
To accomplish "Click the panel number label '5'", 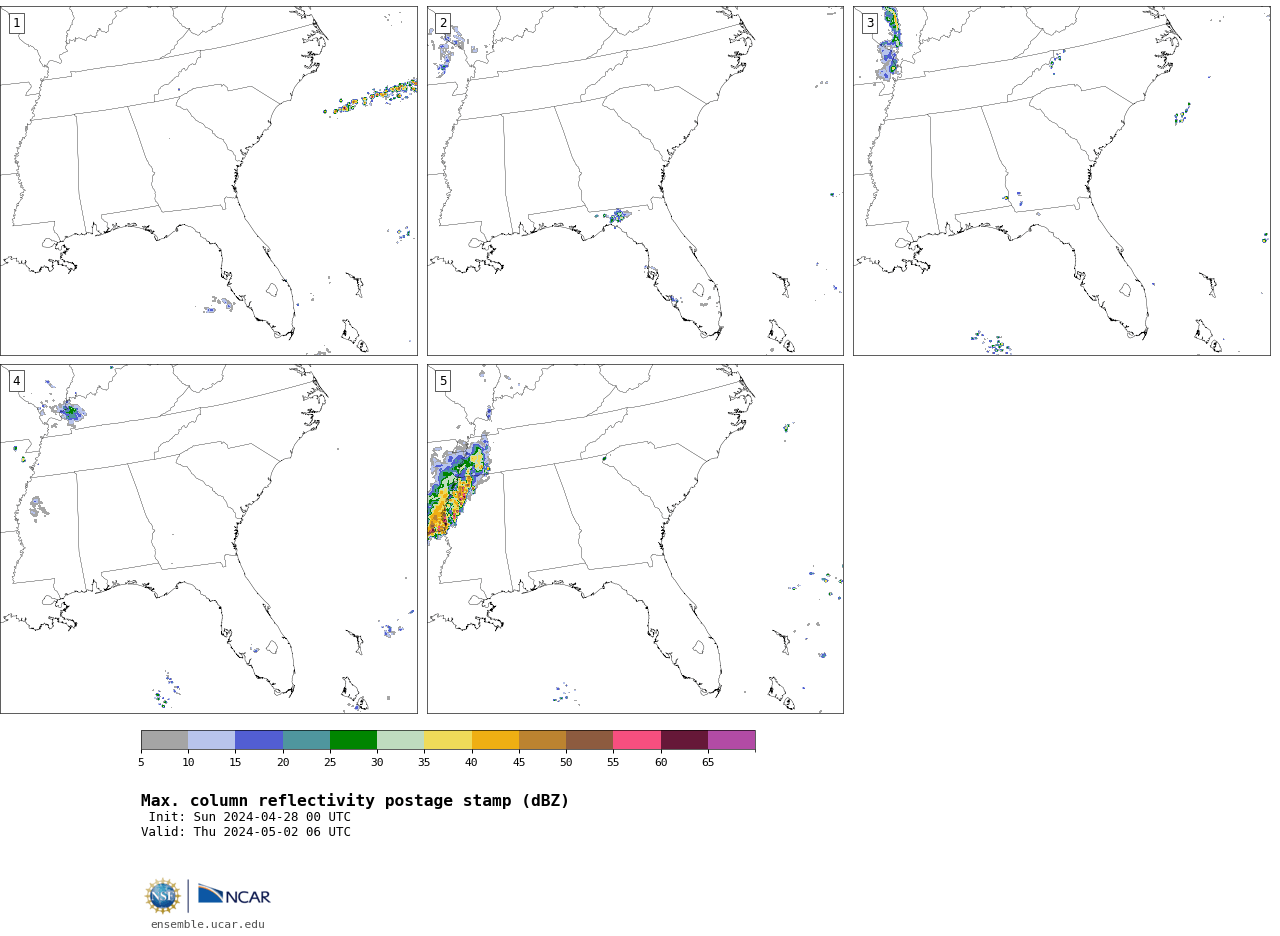I will pyautogui.click(x=443, y=381).
